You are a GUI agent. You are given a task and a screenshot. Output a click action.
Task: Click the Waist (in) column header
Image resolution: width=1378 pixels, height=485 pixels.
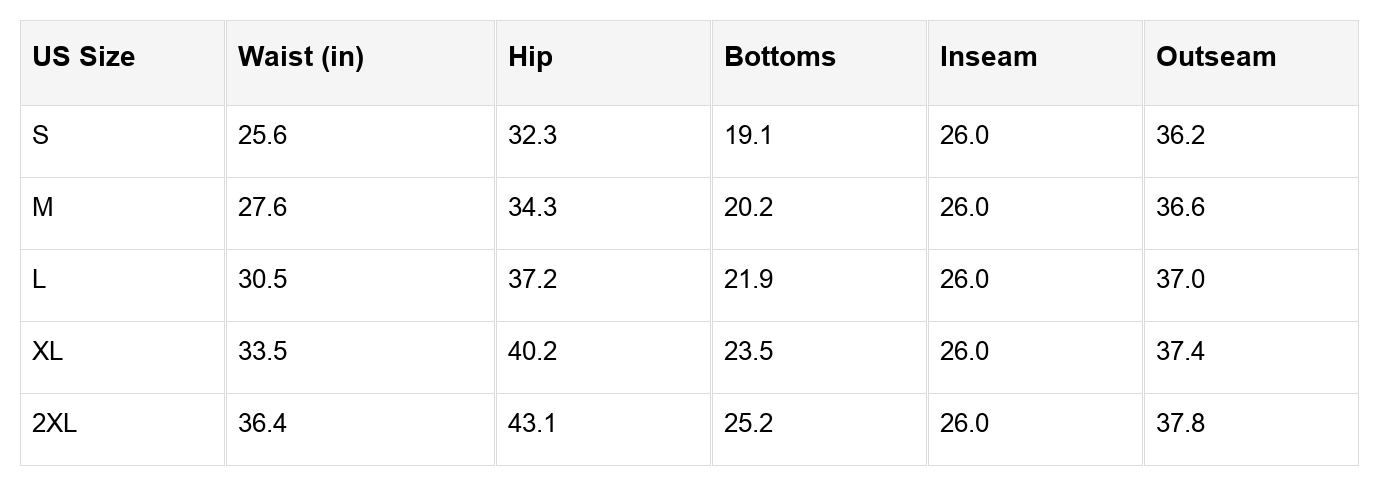tap(301, 57)
